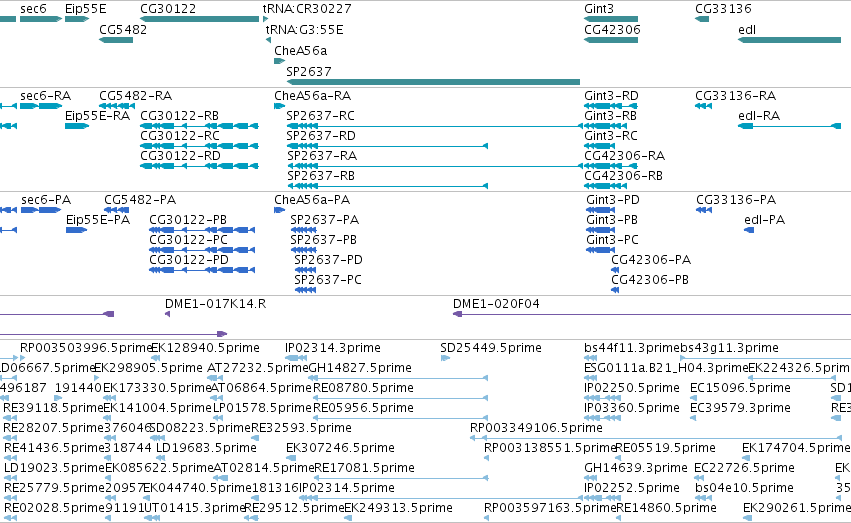
Task: Click the CG42306-RB transcript label
Action: pos(623,176)
